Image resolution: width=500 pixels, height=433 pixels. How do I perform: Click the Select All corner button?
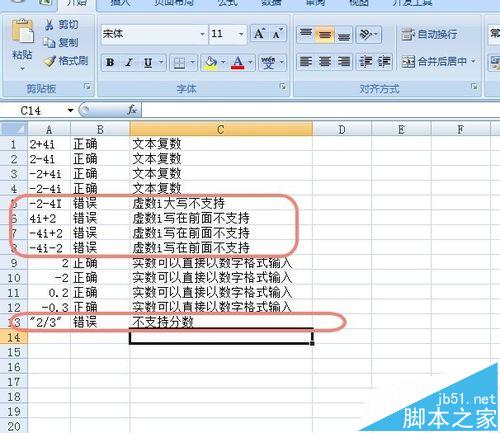click(14, 129)
